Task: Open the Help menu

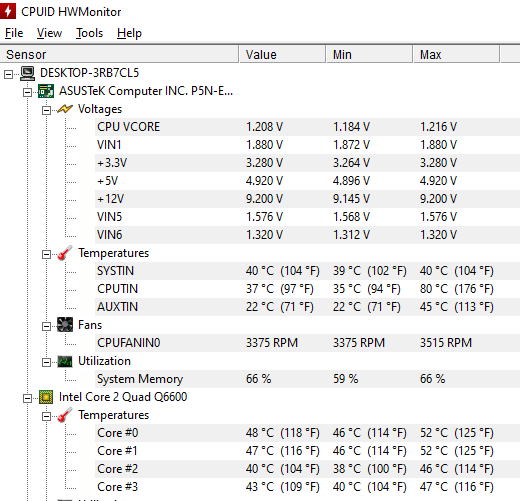Action: tap(129, 33)
